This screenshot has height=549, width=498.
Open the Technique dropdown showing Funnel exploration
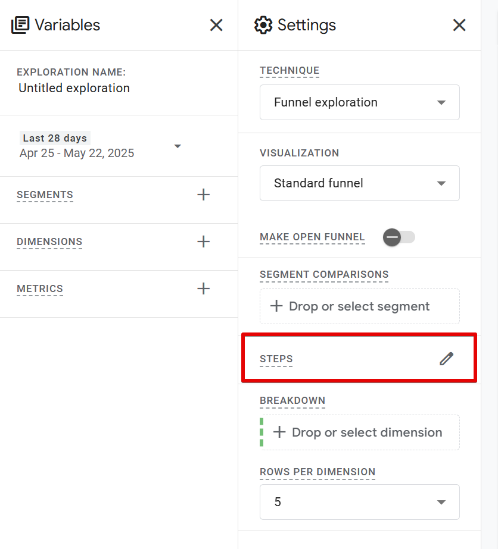click(x=360, y=102)
